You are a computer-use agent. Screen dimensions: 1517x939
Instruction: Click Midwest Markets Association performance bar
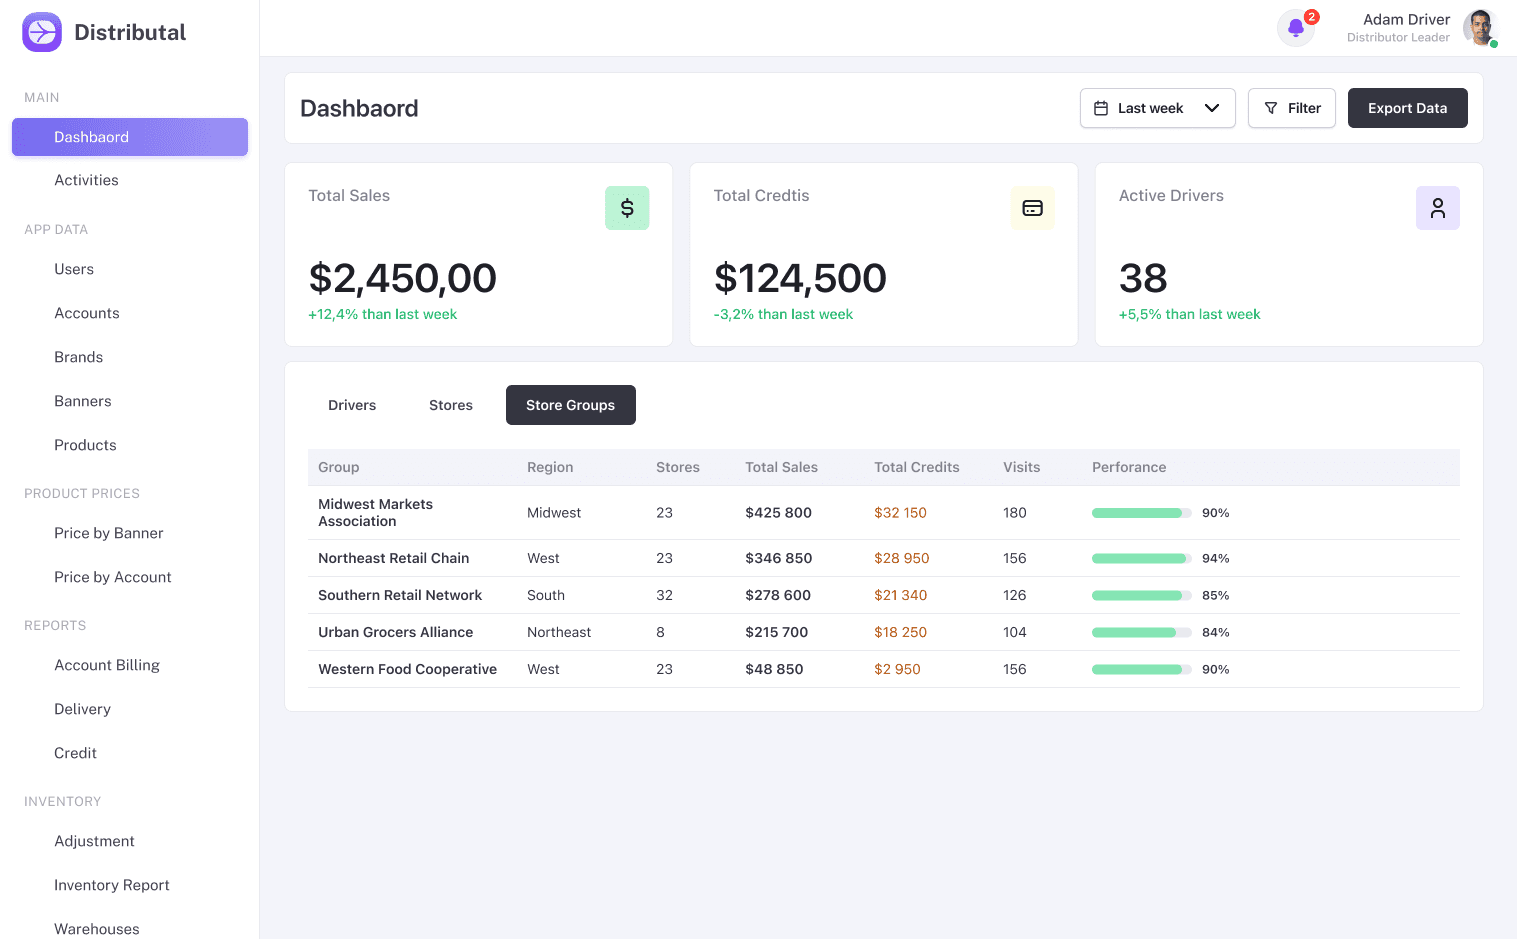(1141, 512)
